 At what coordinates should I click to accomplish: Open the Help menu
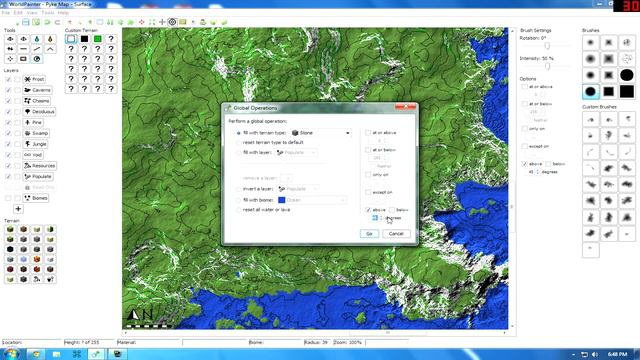[63, 13]
